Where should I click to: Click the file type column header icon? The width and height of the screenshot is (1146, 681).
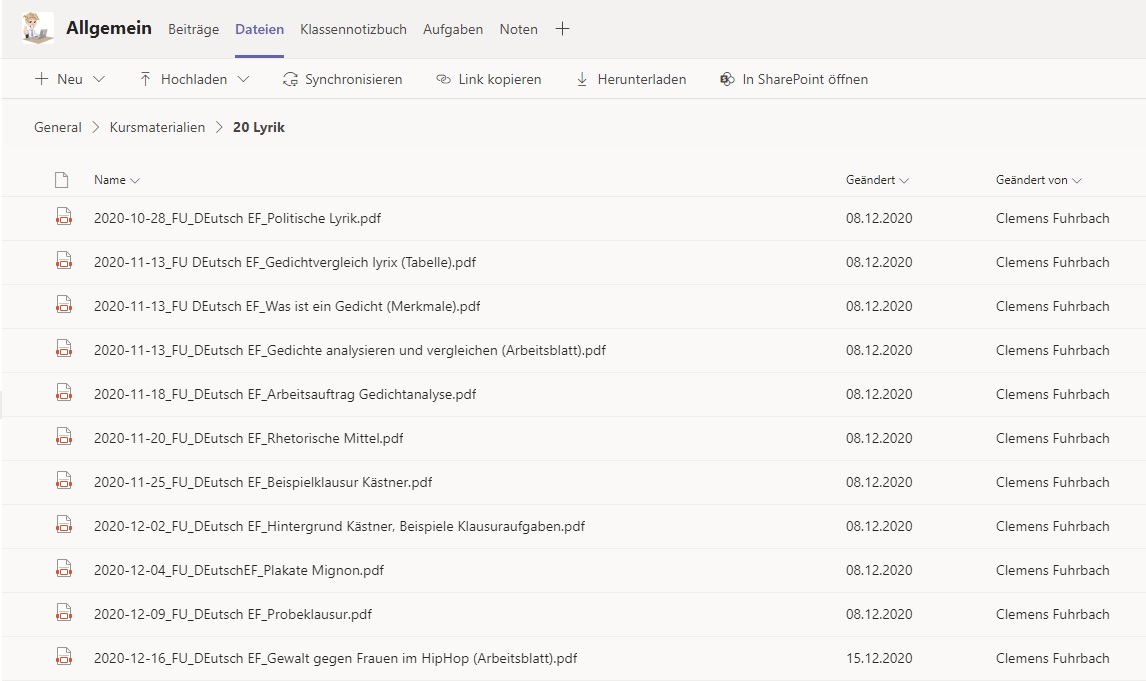click(62, 180)
